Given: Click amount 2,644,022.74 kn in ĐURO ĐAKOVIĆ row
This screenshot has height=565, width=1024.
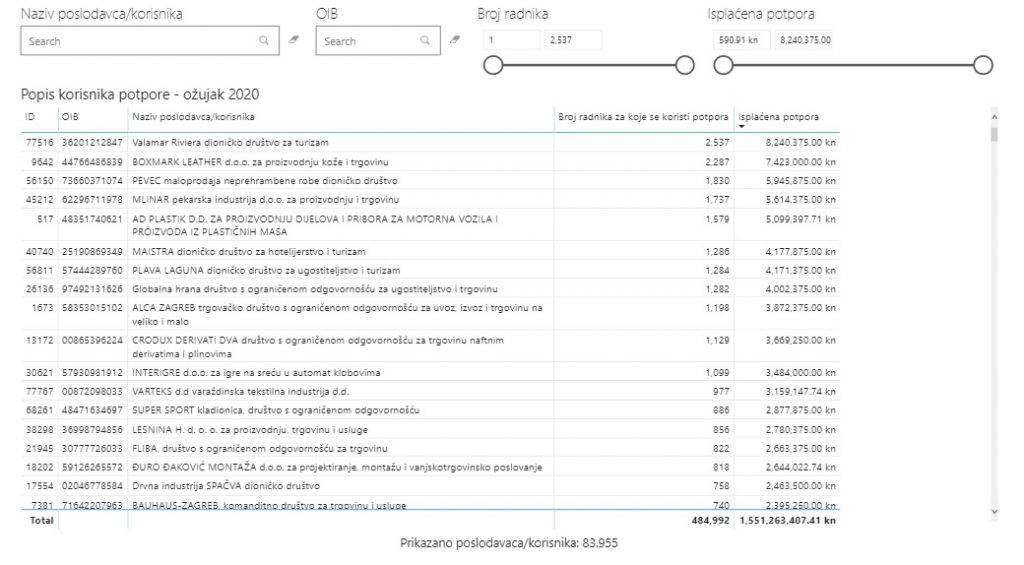Looking at the screenshot, I should (x=801, y=468).
